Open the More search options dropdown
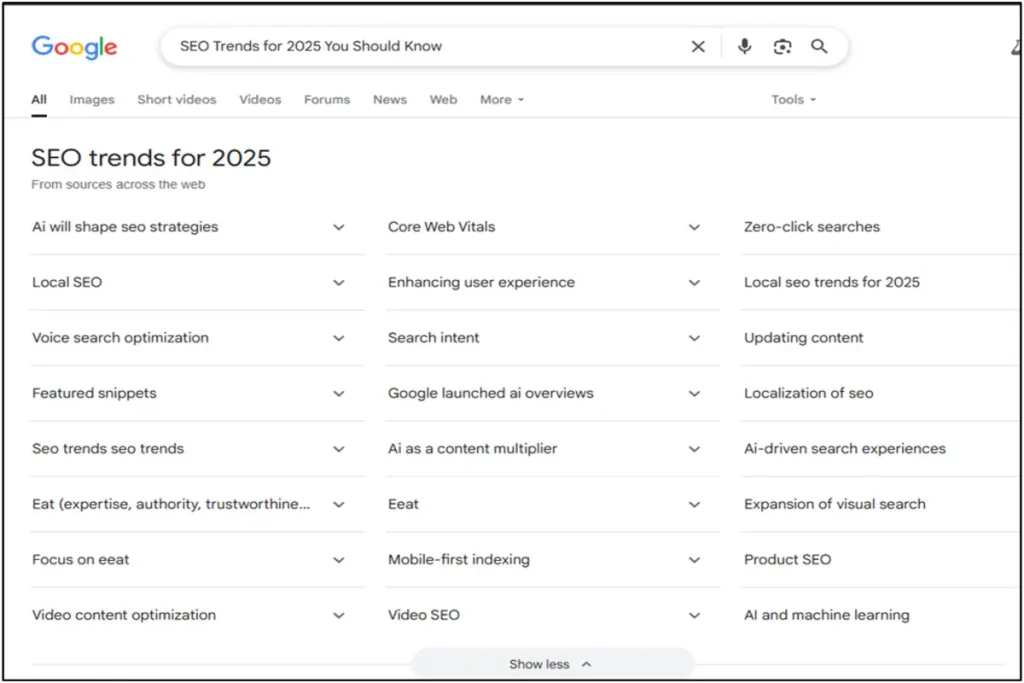This screenshot has height=683, width=1024. coord(500,99)
